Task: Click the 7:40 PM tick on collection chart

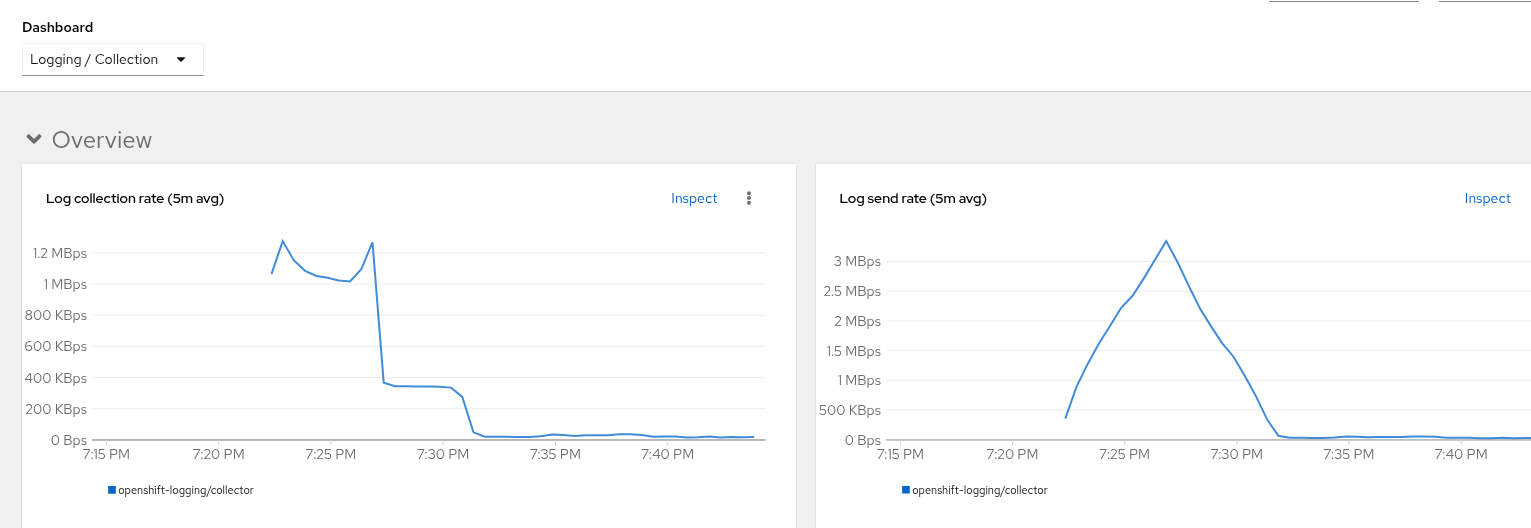Action: click(x=667, y=454)
